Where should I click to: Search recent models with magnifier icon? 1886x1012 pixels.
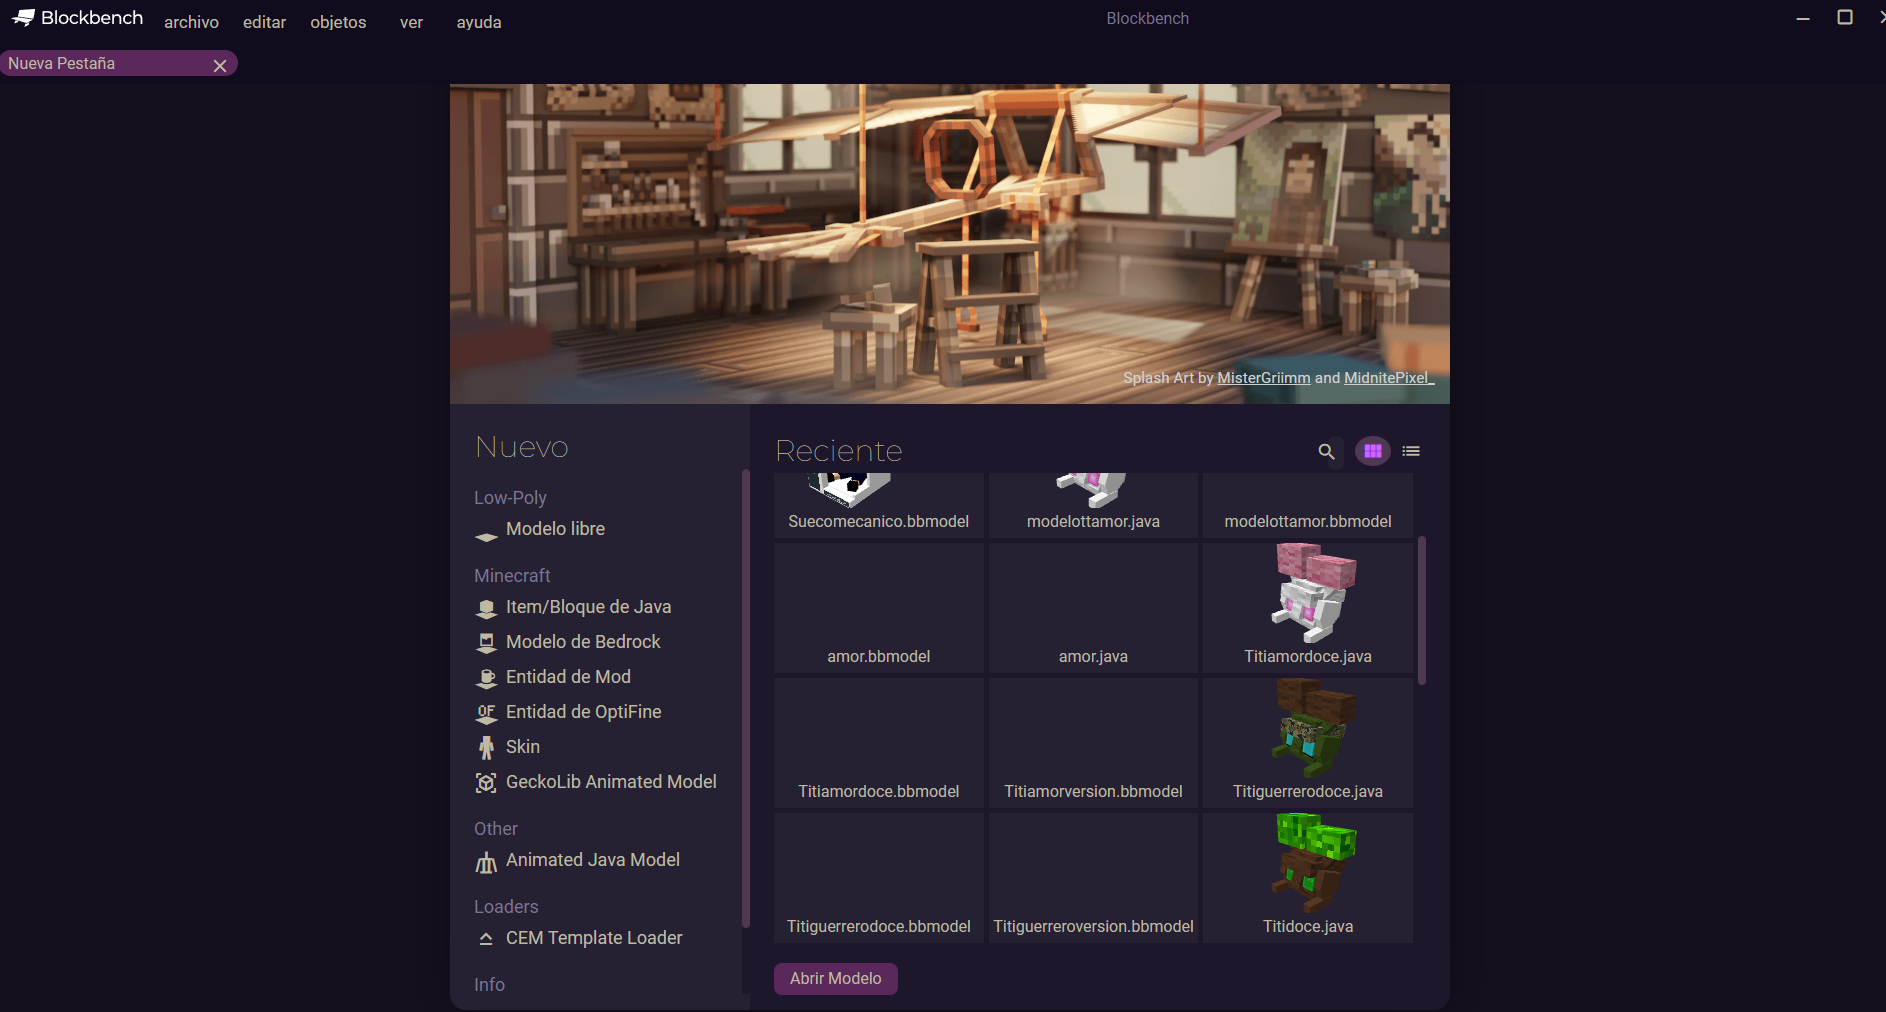(1326, 452)
